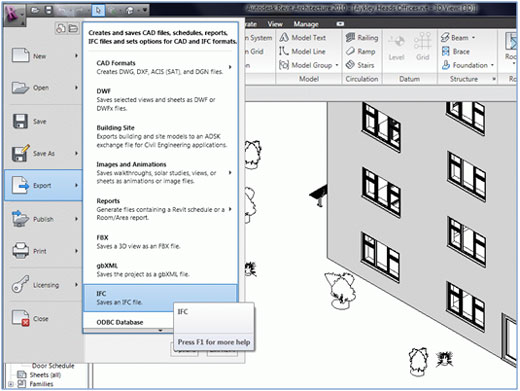520x391 pixels.
Task: Expand the Foundation dropdown
Action: (492, 65)
